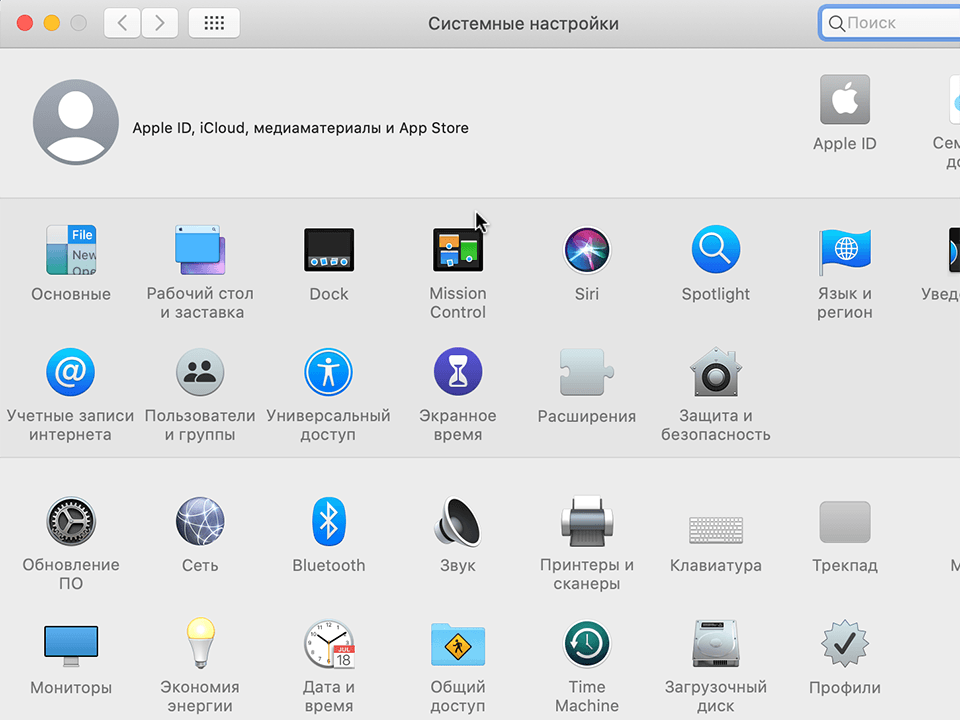Select the Звук preferences icon
The width and height of the screenshot is (960, 720).
click(457, 521)
